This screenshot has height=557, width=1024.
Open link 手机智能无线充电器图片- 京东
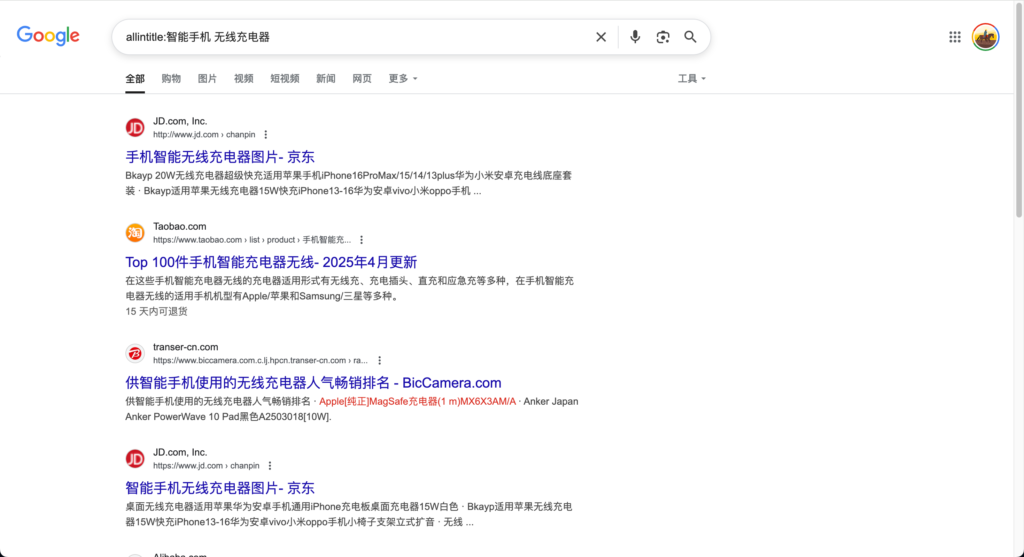click(220, 157)
